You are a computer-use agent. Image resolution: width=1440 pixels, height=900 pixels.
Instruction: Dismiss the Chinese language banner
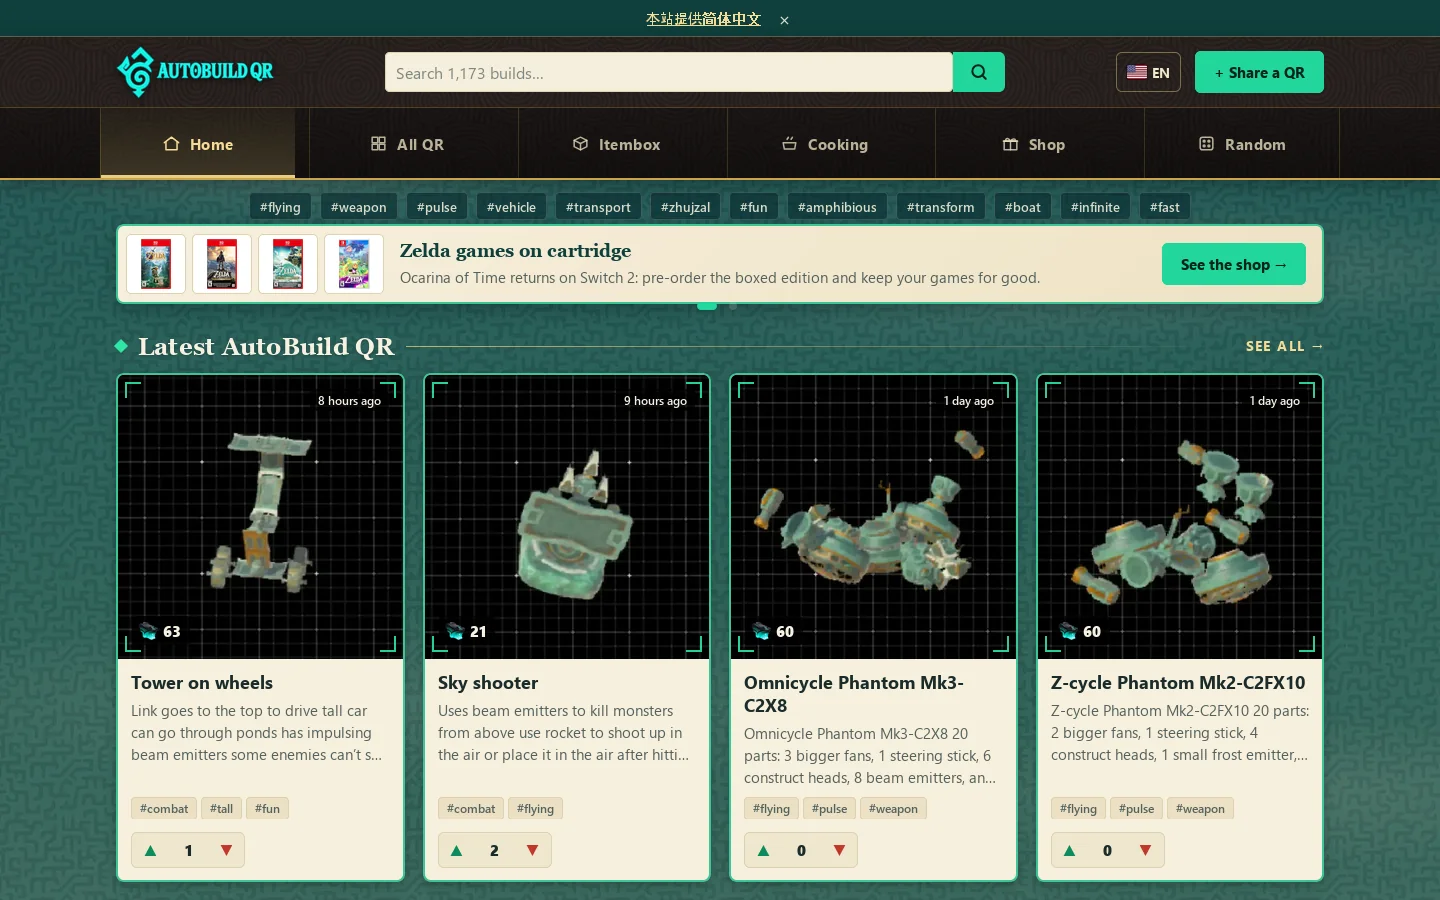[785, 20]
